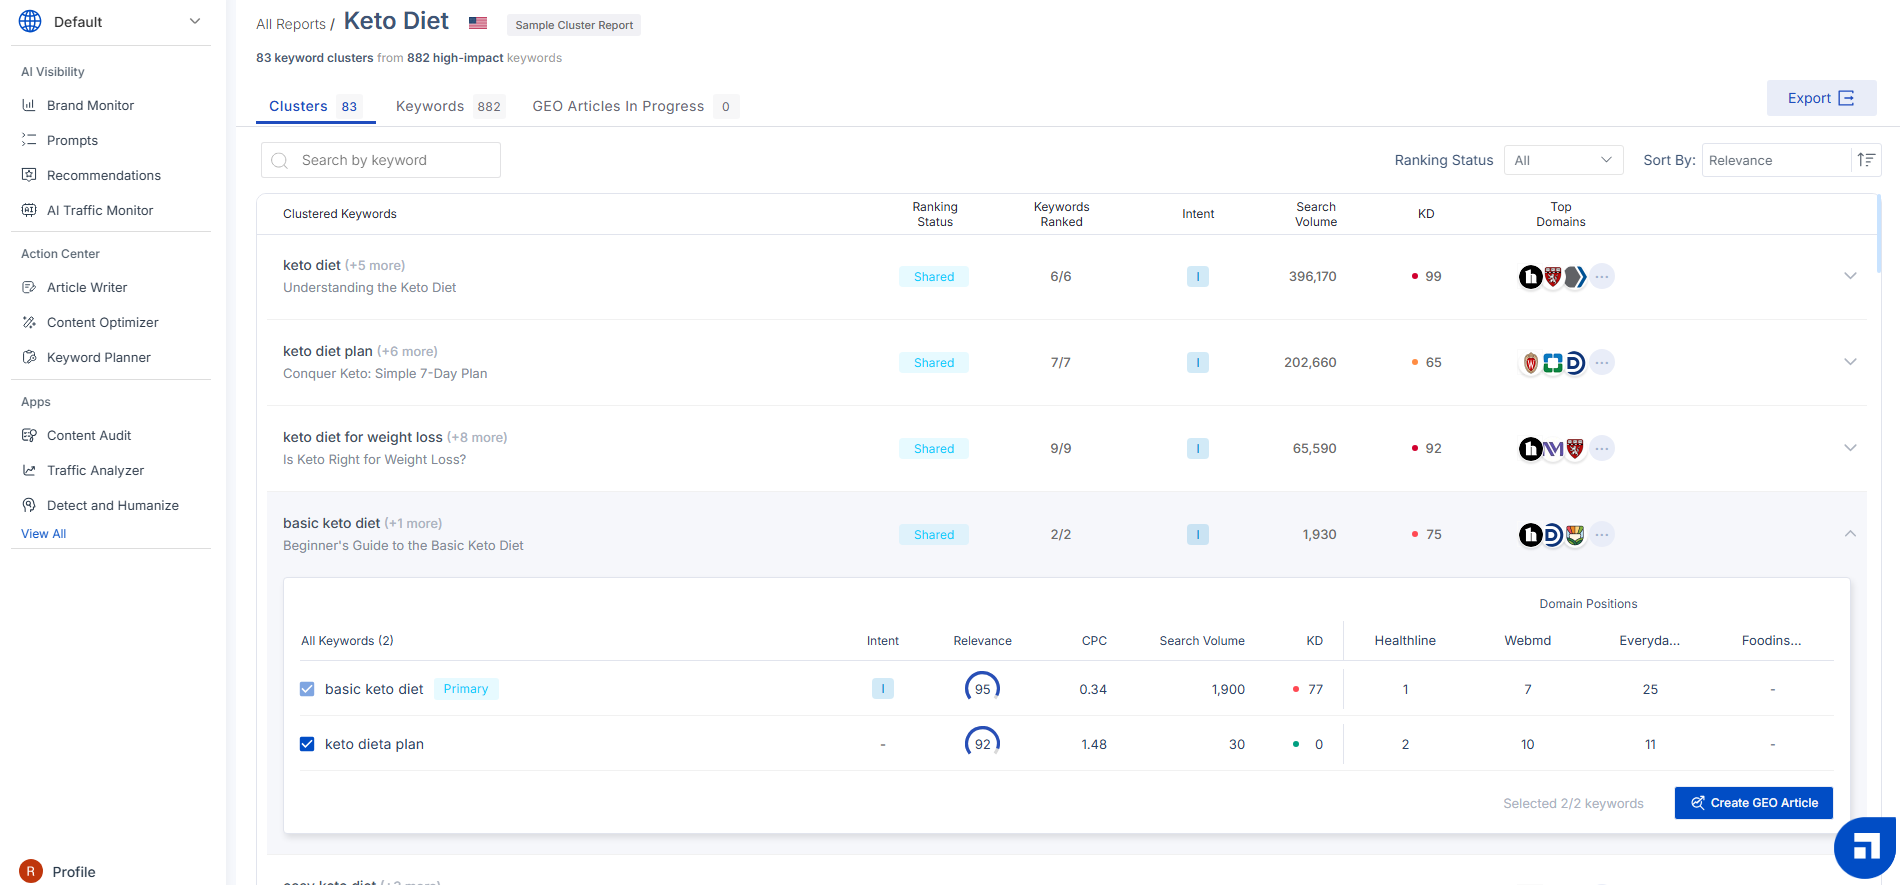Viewport: 1900px width, 885px height.
Task: Open Content Optimizer tool icon
Action: (29, 322)
